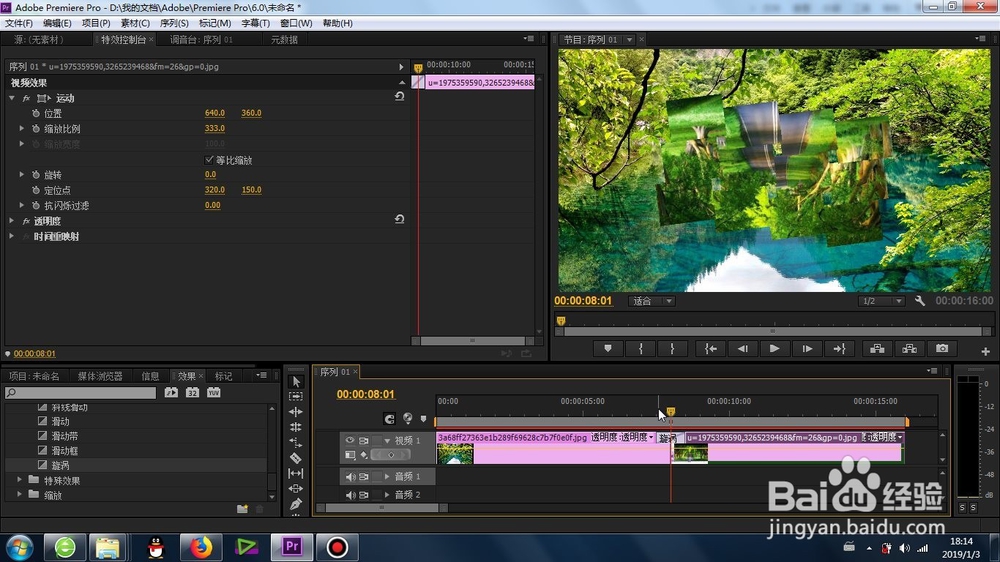Open program monitor settings wrench
The width and height of the screenshot is (1000, 562).
coord(920,300)
